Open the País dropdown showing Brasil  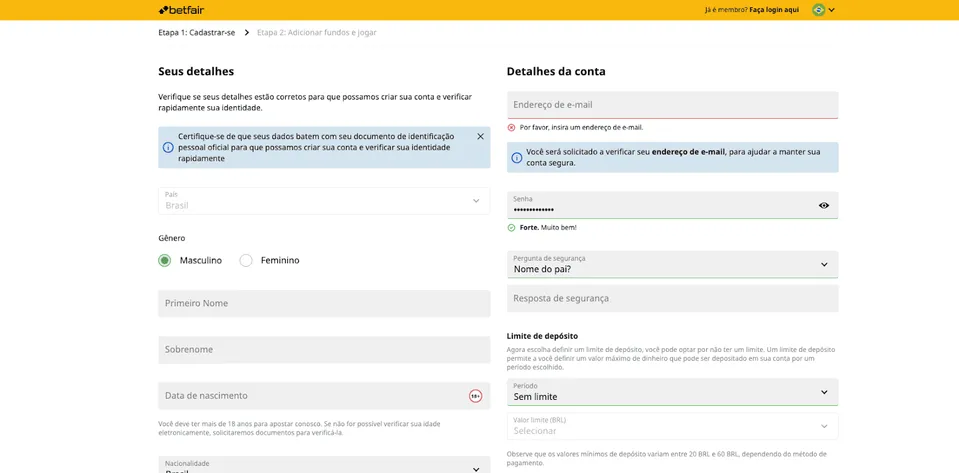pyautogui.click(x=324, y=201)
